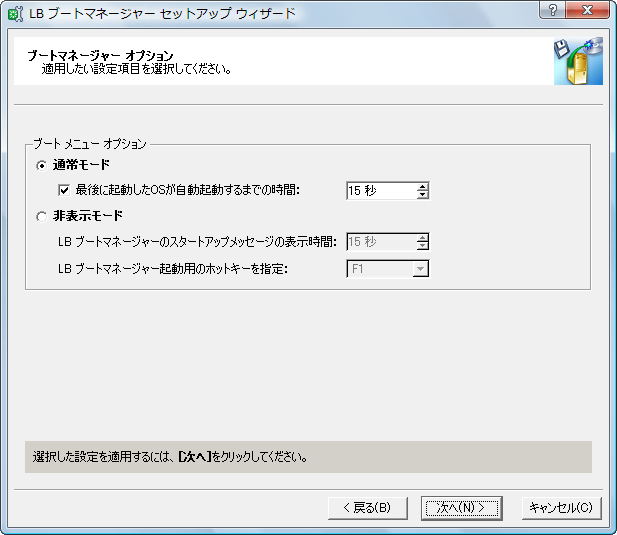The height and width of the screenshot is (535, 617).
Task: Click the 次へ(N) next button
Action: tap(462, 508)
